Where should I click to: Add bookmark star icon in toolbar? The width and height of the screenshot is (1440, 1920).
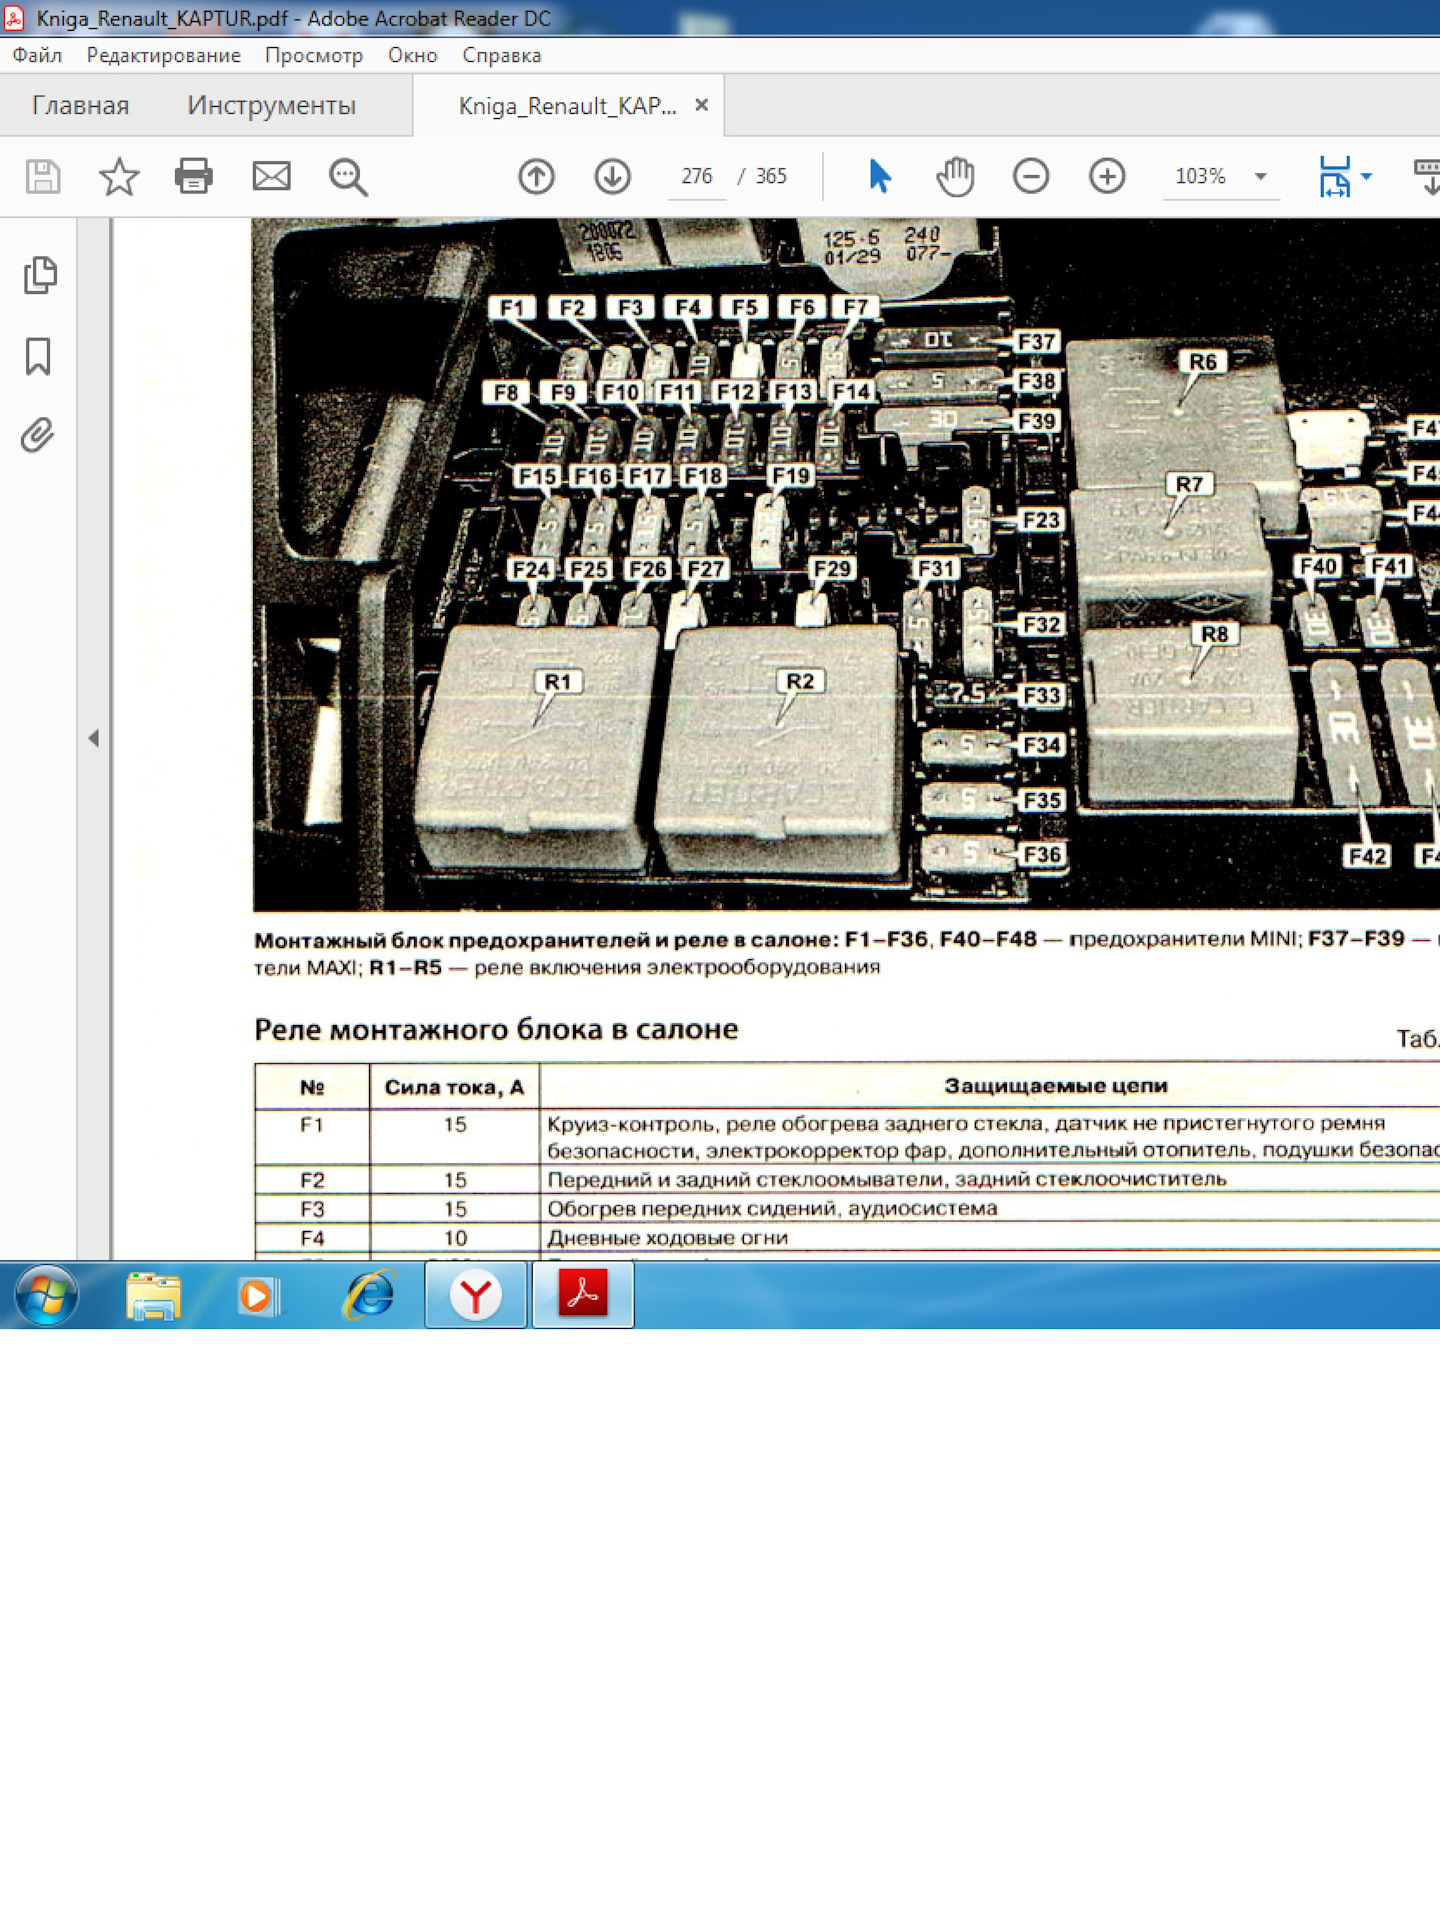click(x=119, y=177)
